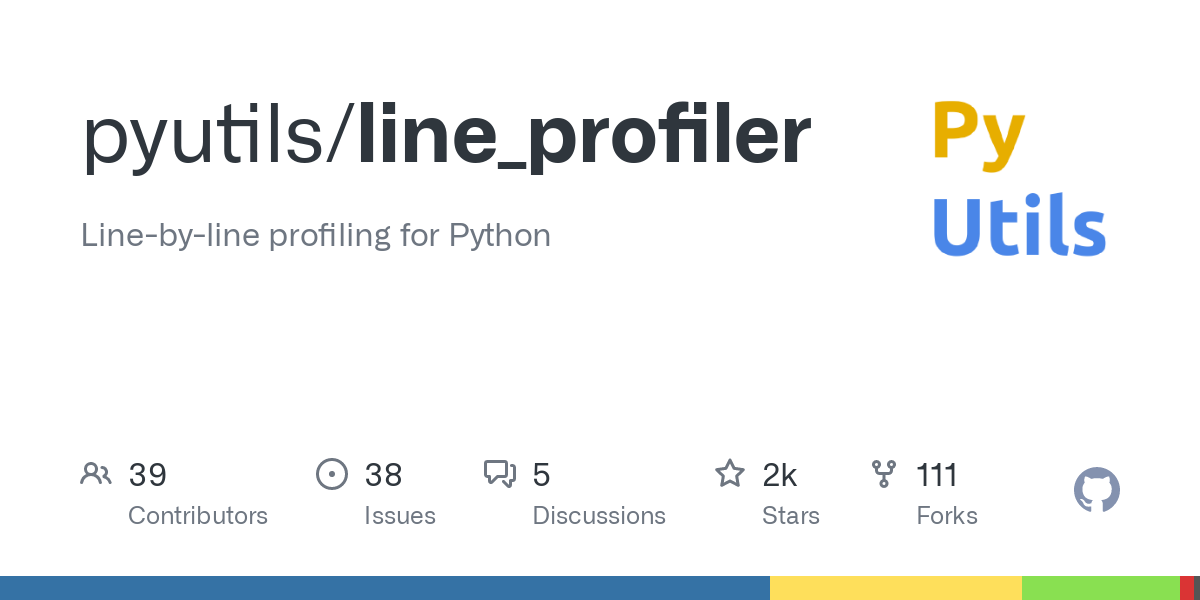Click the GitHub Octocat logo
The width and height of the screenshot is (1200, 600).
[x=1096, y=491]
